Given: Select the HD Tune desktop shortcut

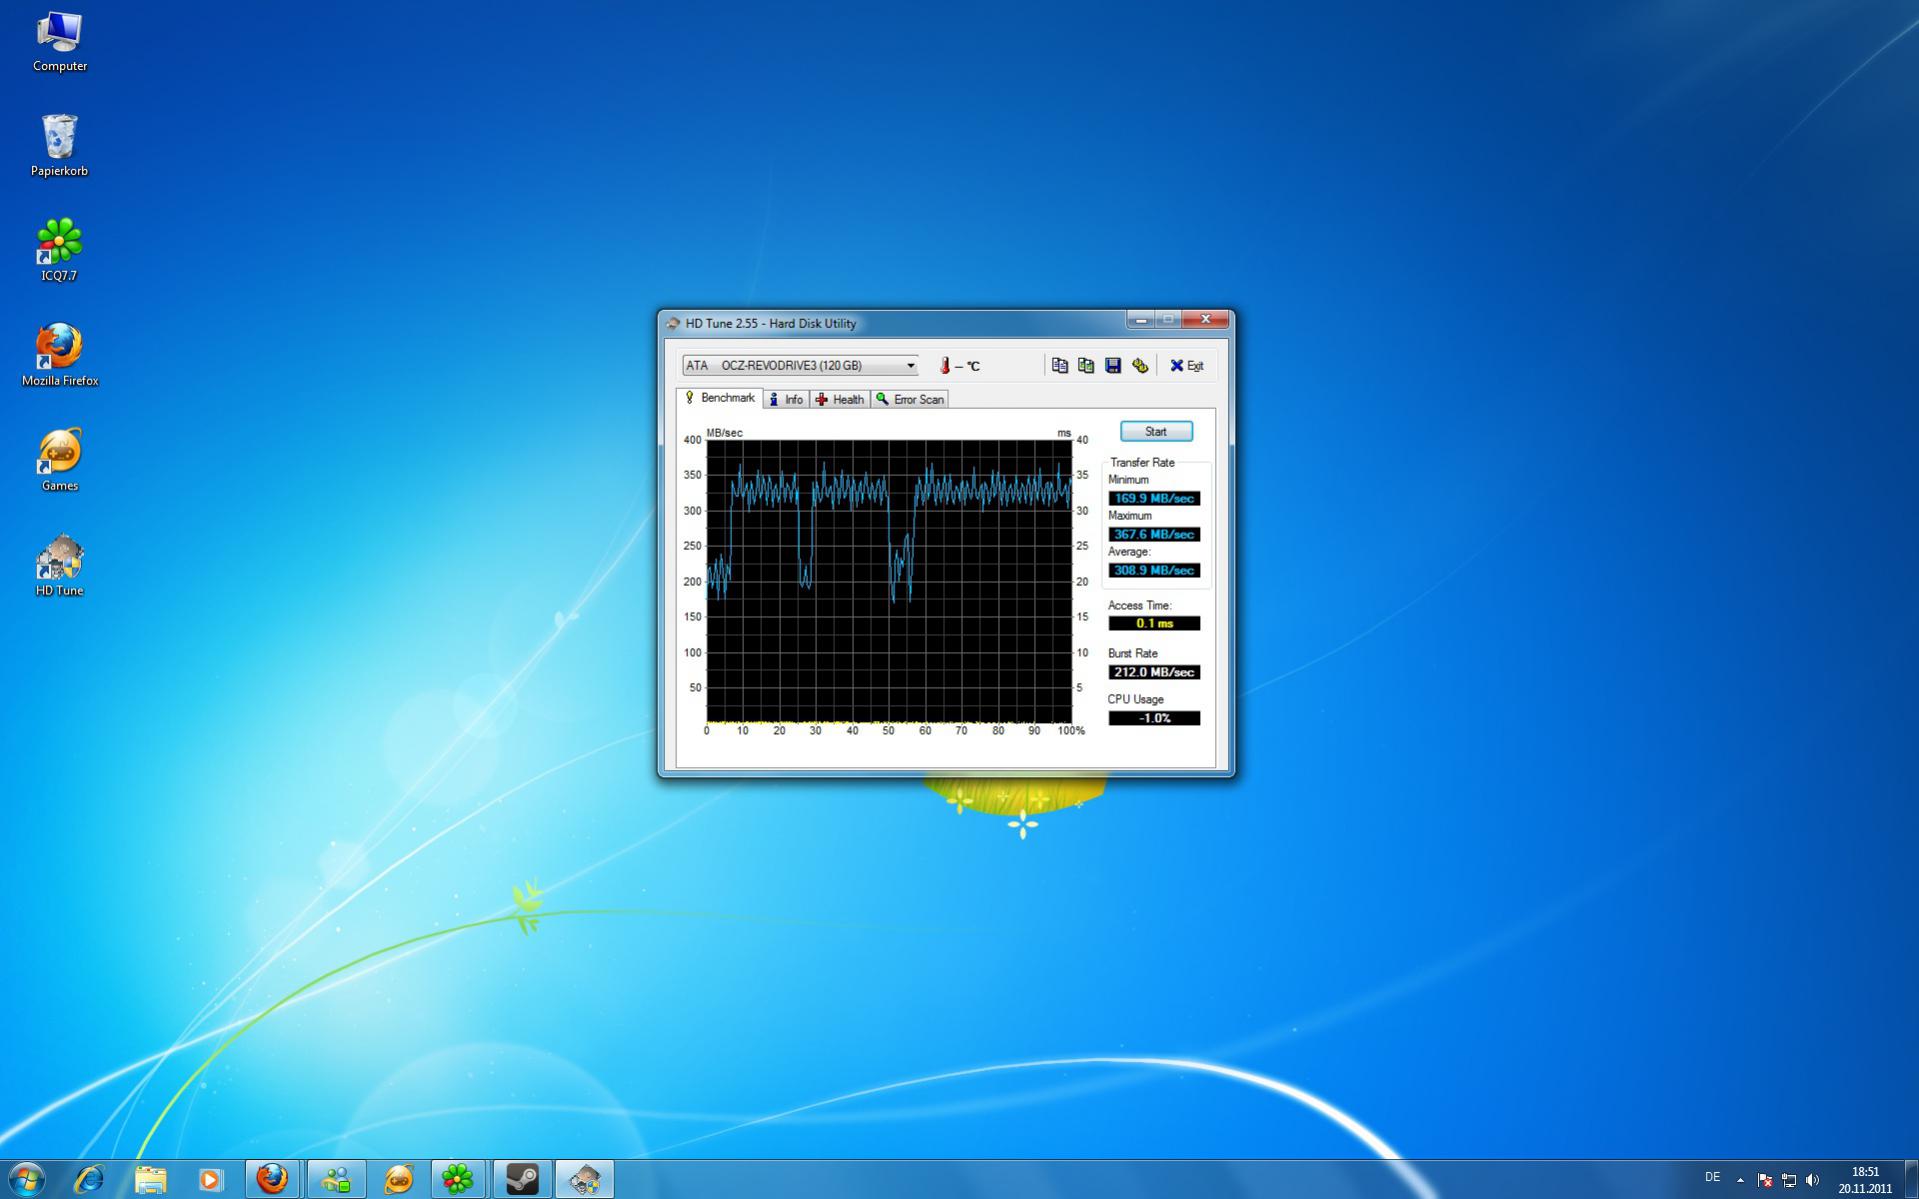Looking at the screenshot, I should coord(60,565).
